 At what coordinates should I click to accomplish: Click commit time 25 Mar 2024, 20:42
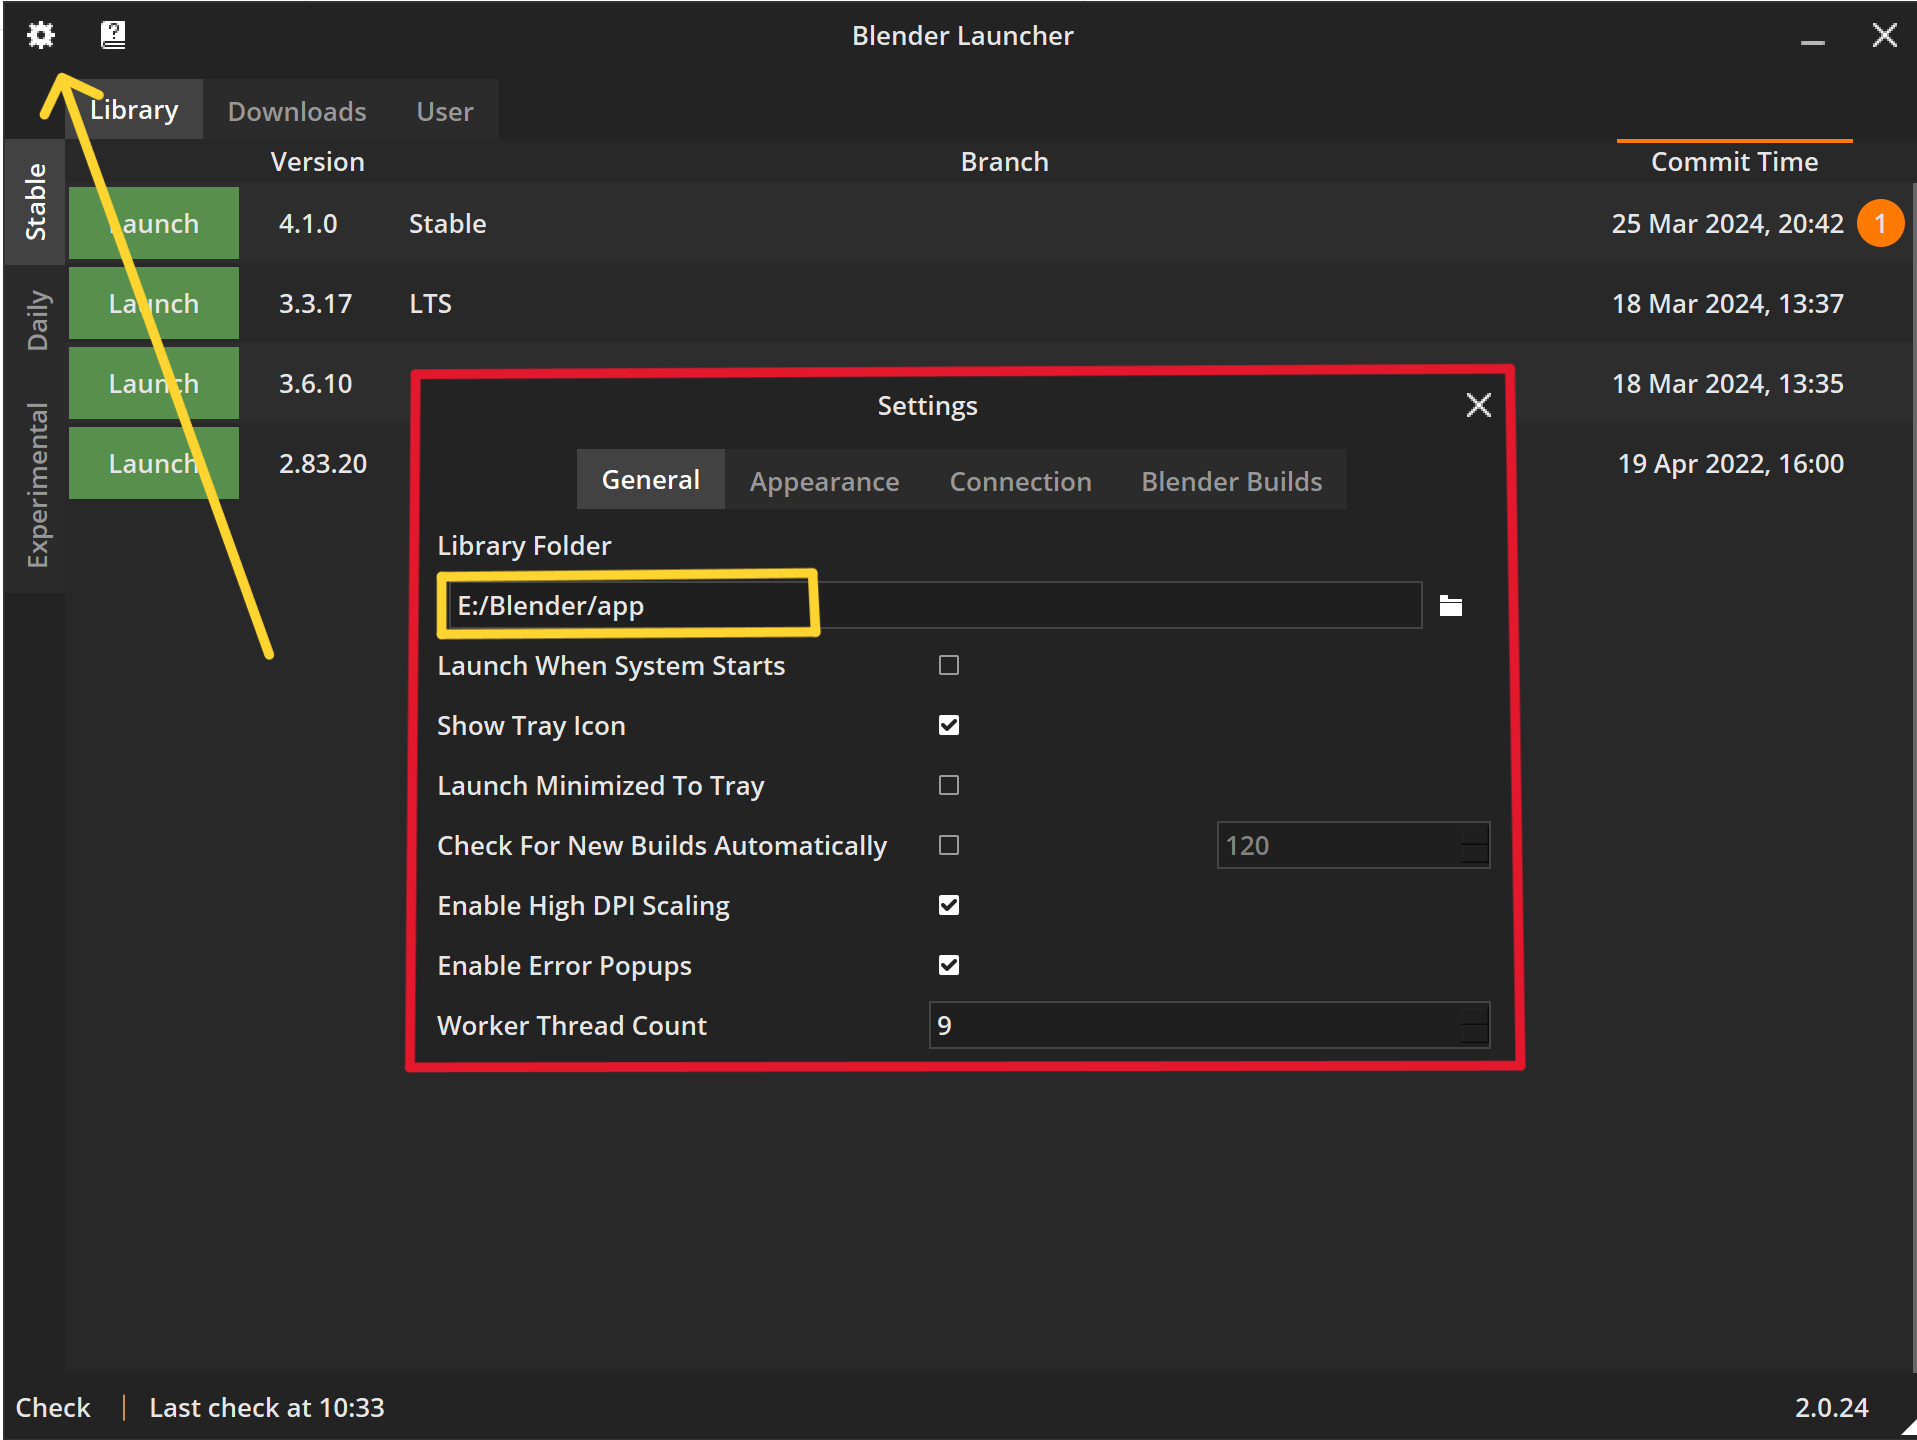coord(1728,223)
